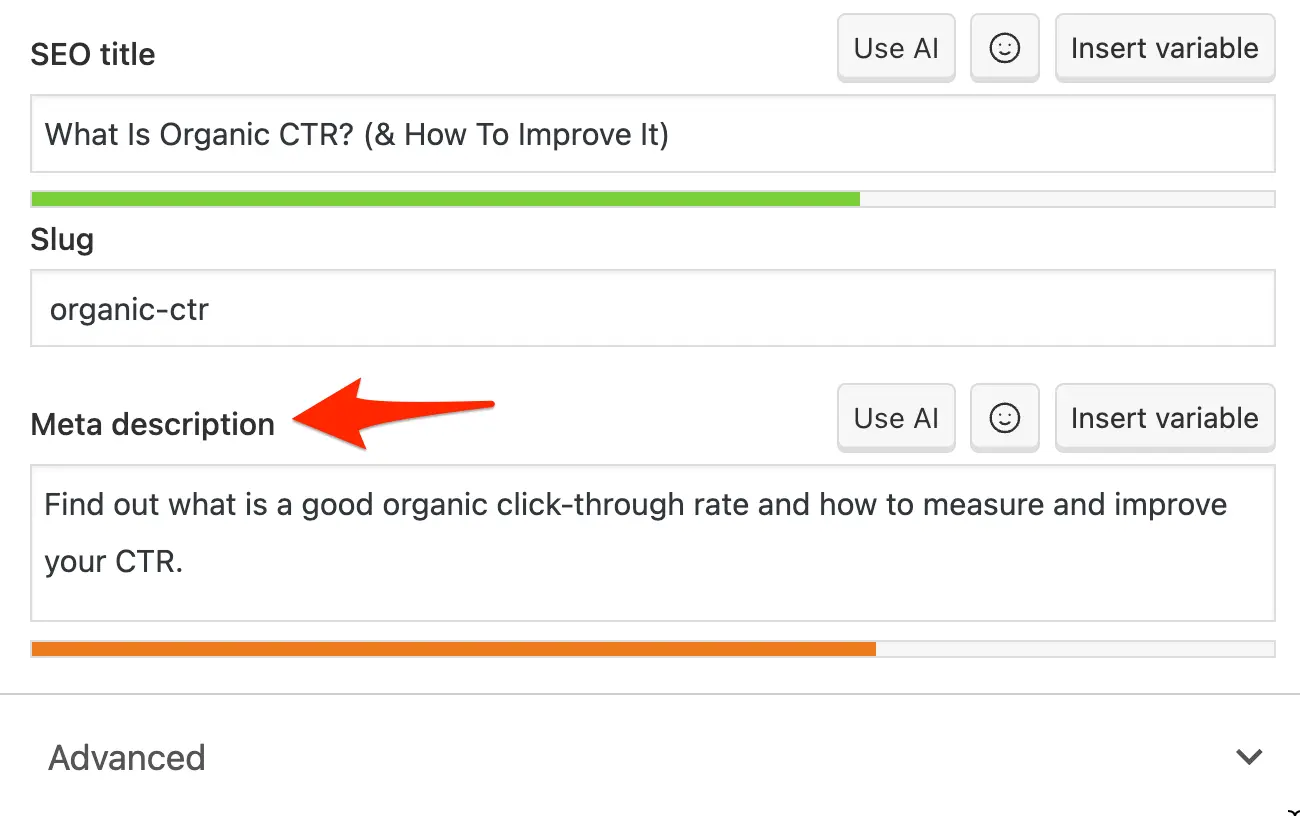Viewport: 1300px width, 816px height.
Task: Click the Advanced section heading
Action: (x=127, y=758)
